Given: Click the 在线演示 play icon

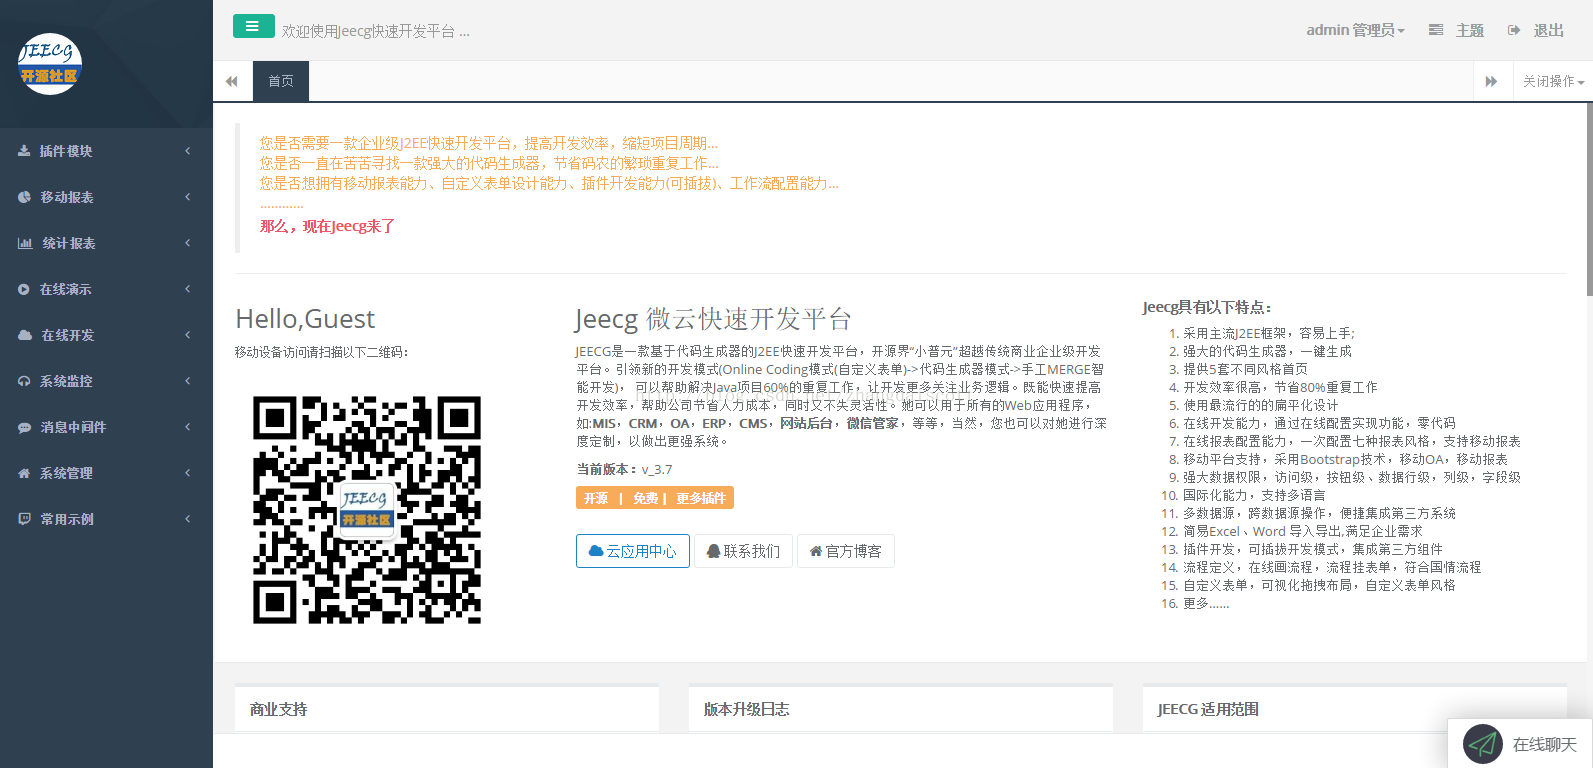Looking at the screenshot, I should pos(24,289).
